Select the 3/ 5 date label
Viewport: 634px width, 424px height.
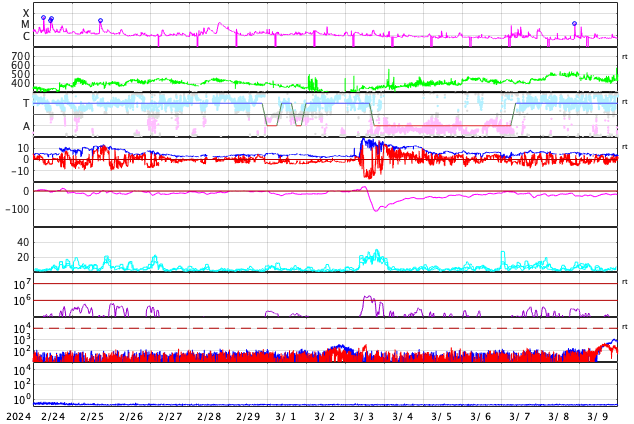[442, 417]
